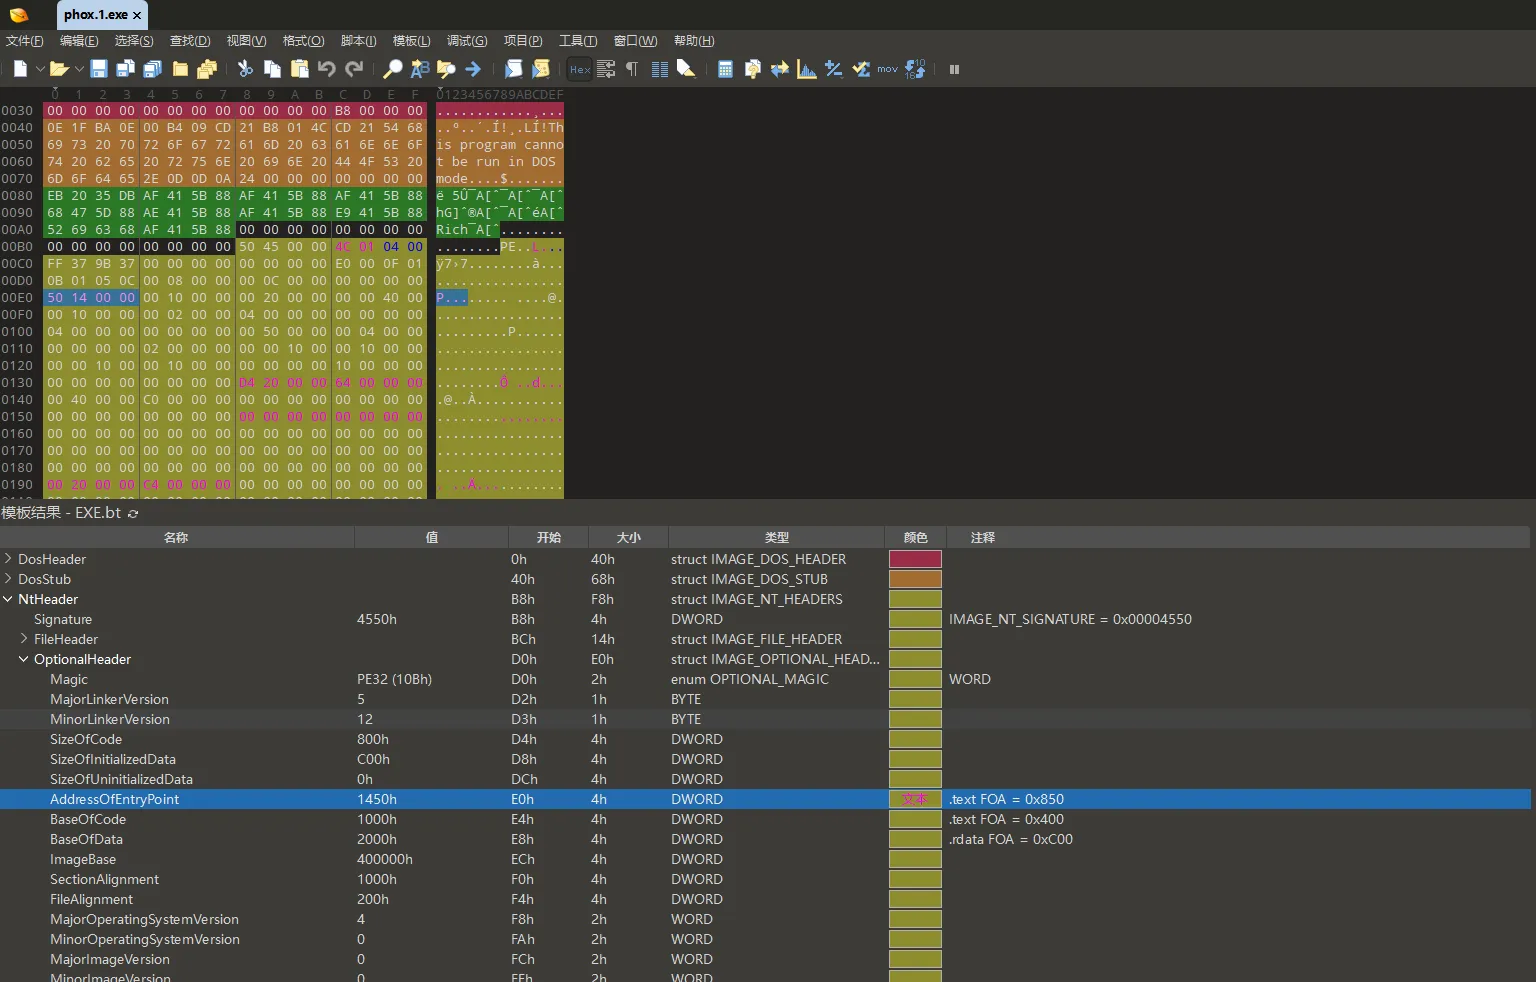Open the 工具(T) menu
Screen dimensions: 1536x982
[x=578, y=41]
